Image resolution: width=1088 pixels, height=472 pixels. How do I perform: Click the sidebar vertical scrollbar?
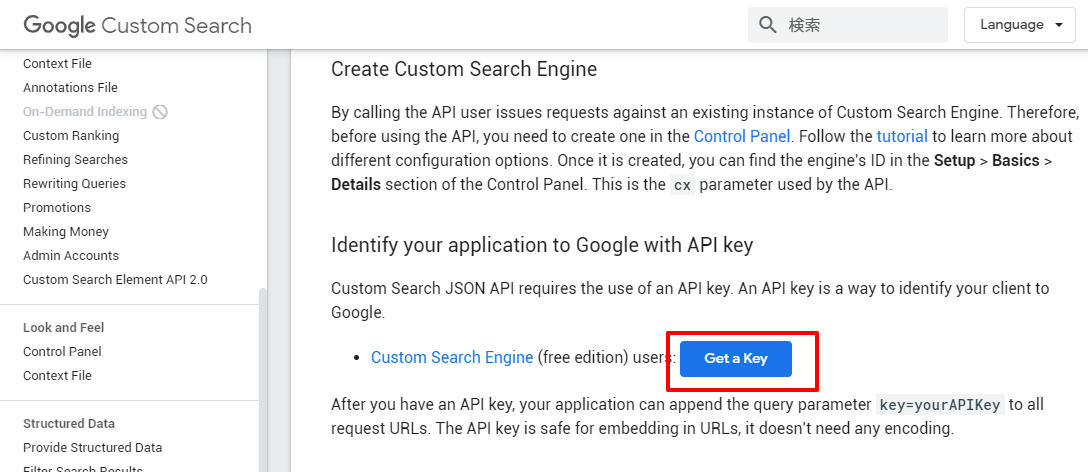[263, 380]
